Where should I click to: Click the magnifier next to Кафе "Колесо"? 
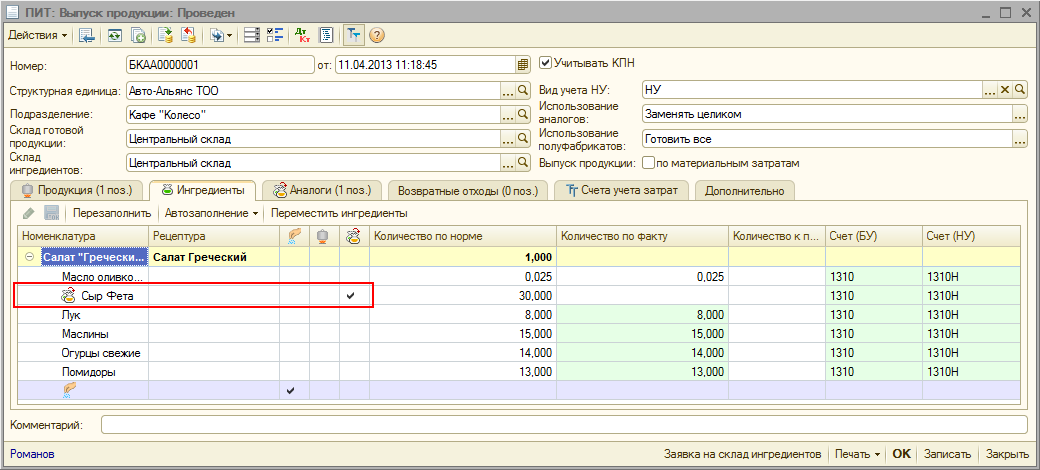[x=522, y=115]
